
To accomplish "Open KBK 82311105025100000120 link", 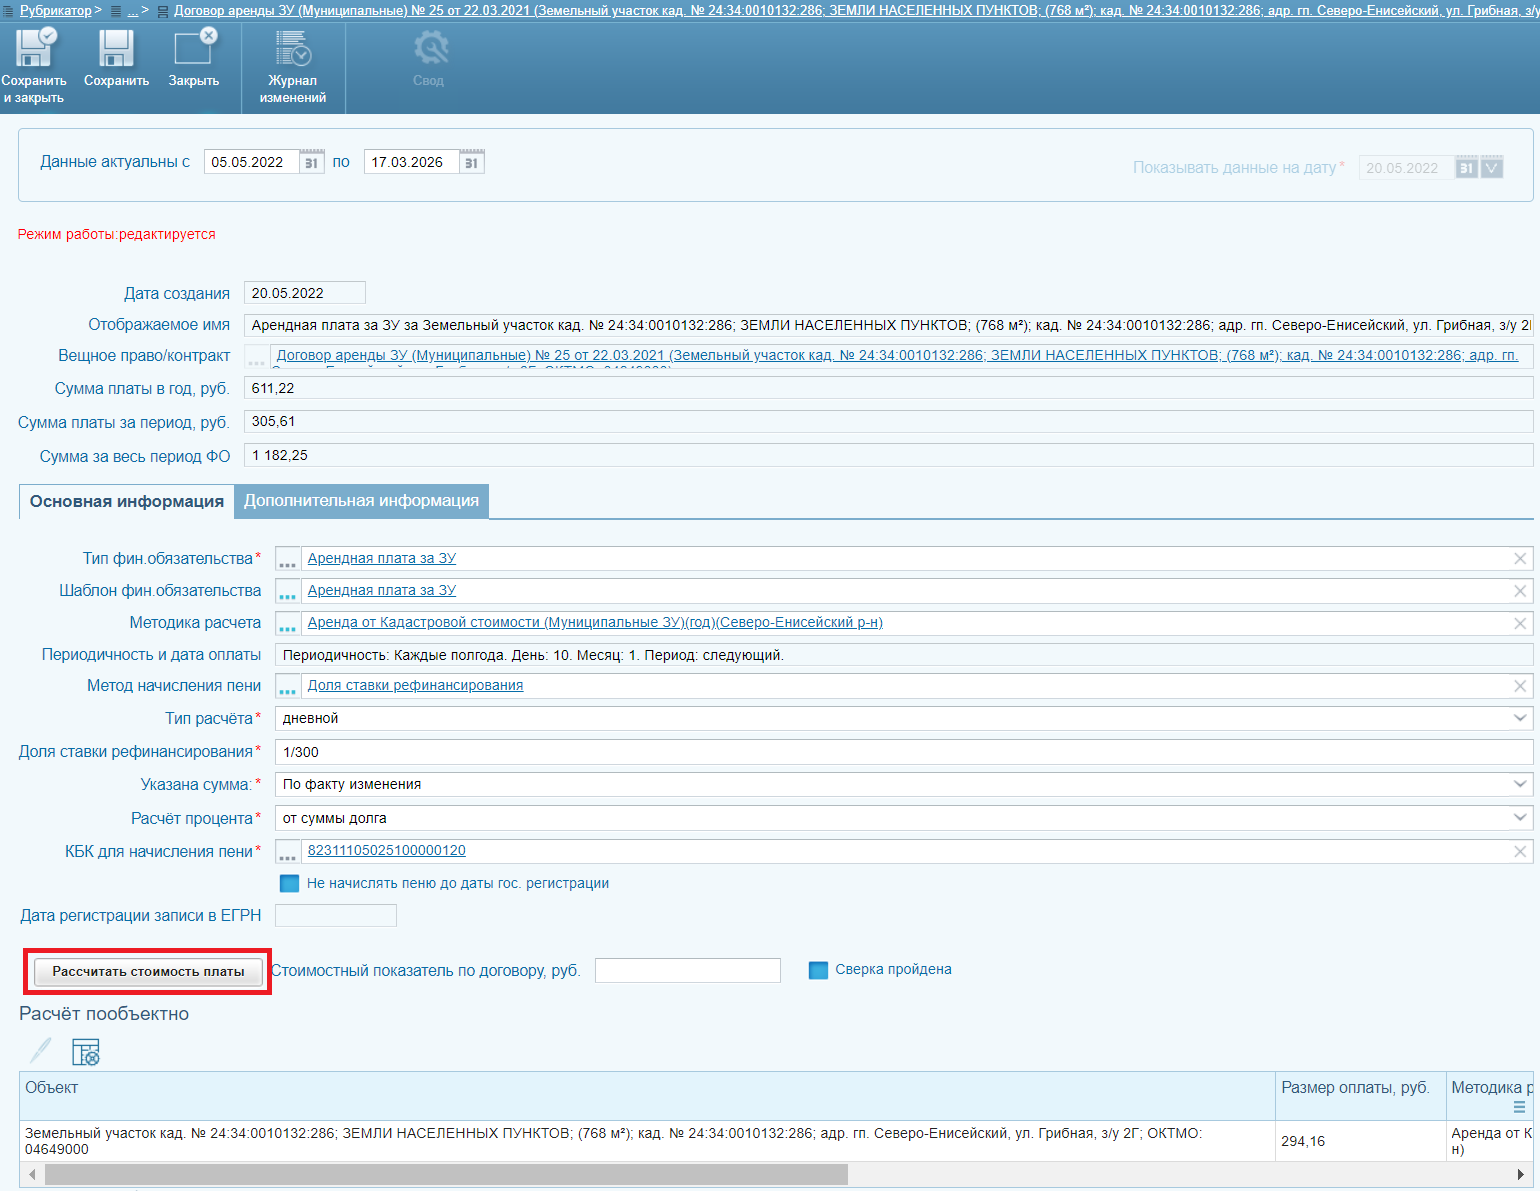I will [387, 851].
